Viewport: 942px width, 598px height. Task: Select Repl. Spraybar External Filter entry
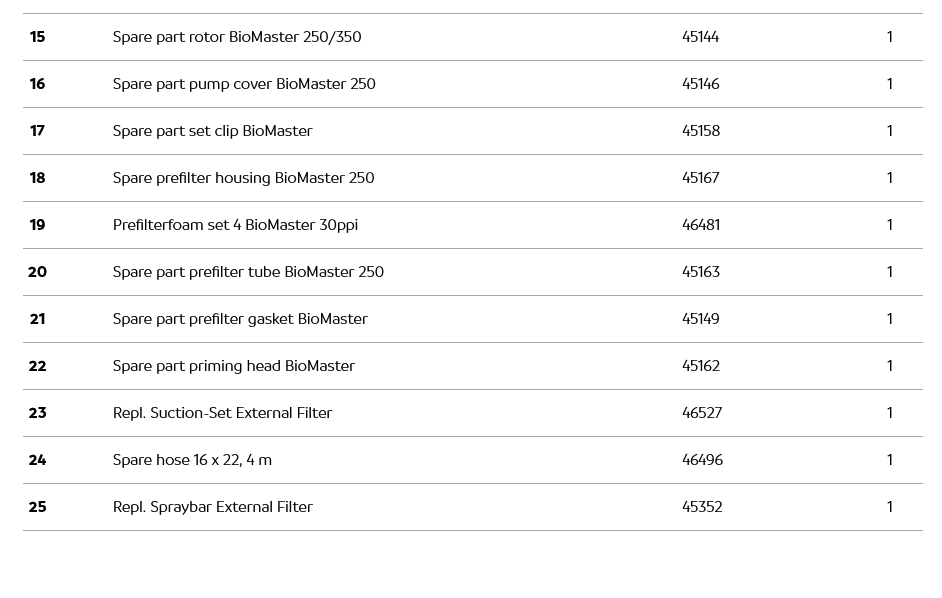(x=212, y=507)
